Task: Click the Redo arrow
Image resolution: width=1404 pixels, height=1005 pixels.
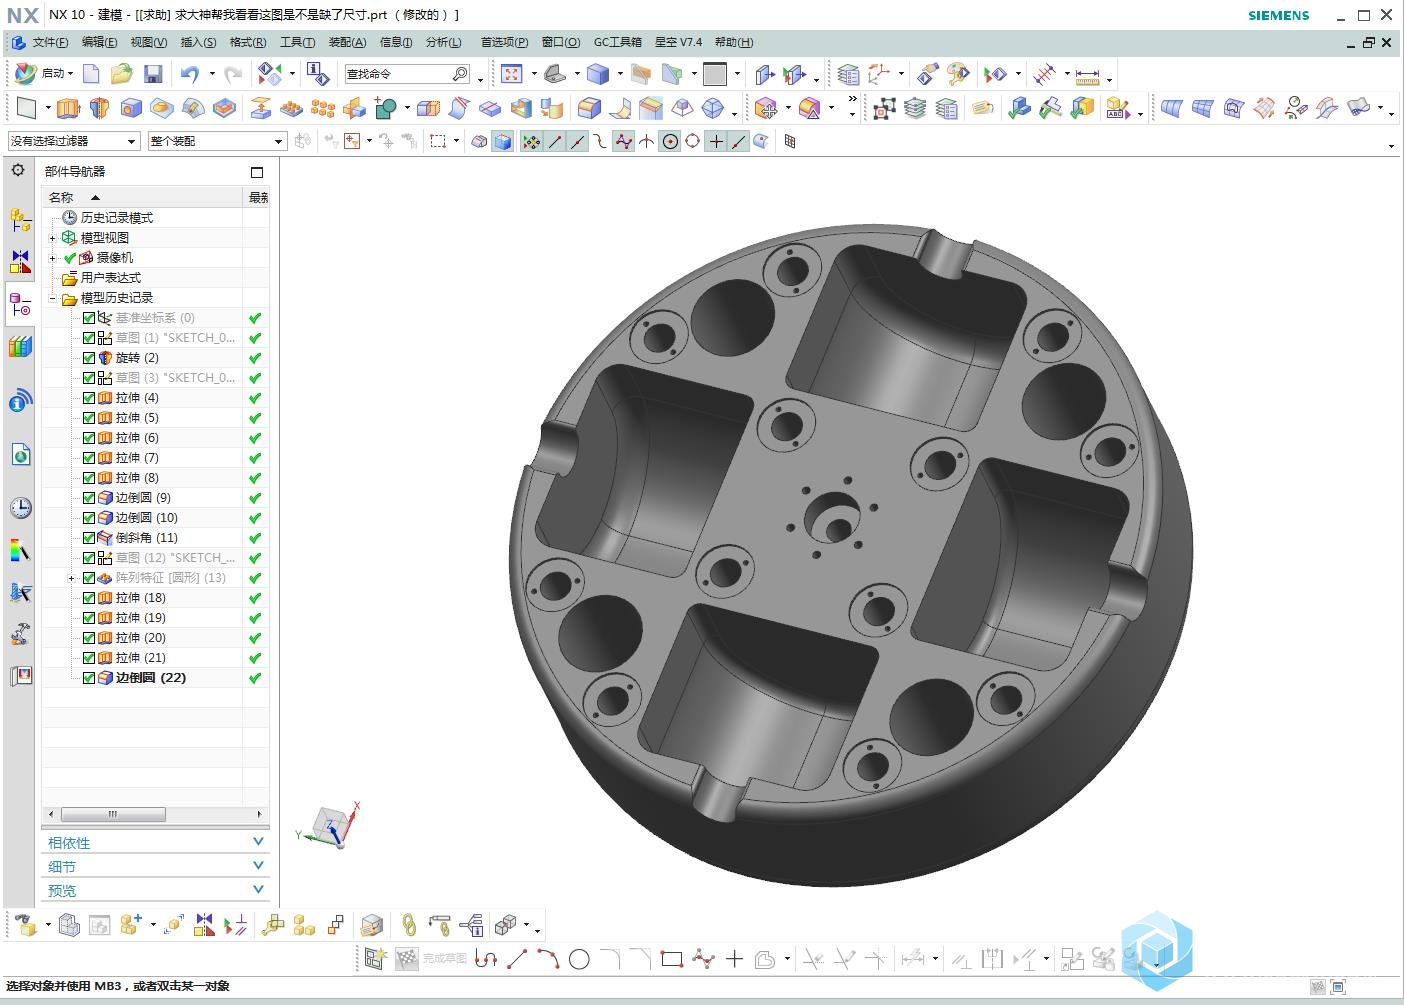Action: (233, 74)
